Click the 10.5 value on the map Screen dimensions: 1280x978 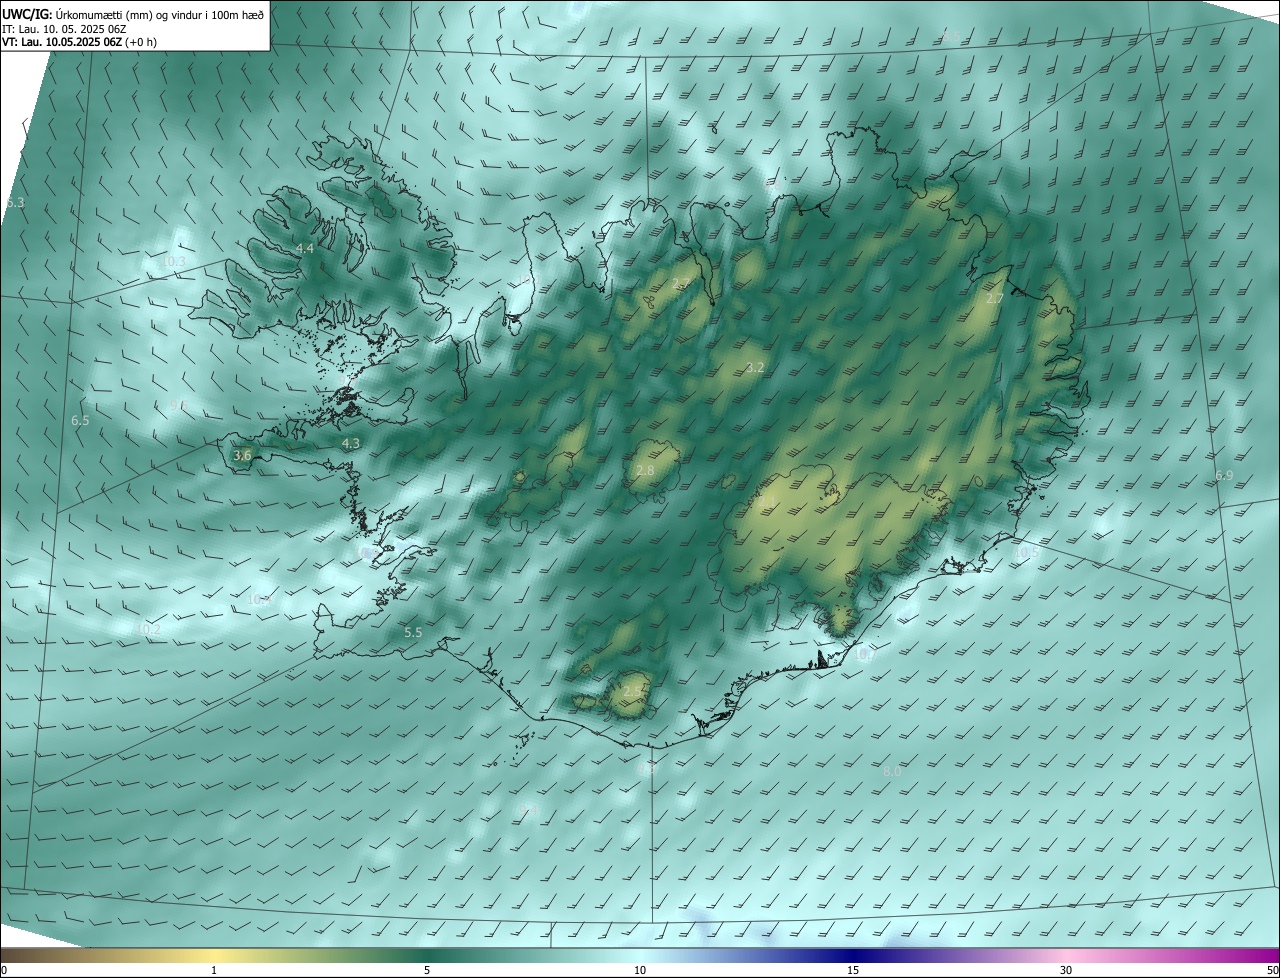point(1027,552)
